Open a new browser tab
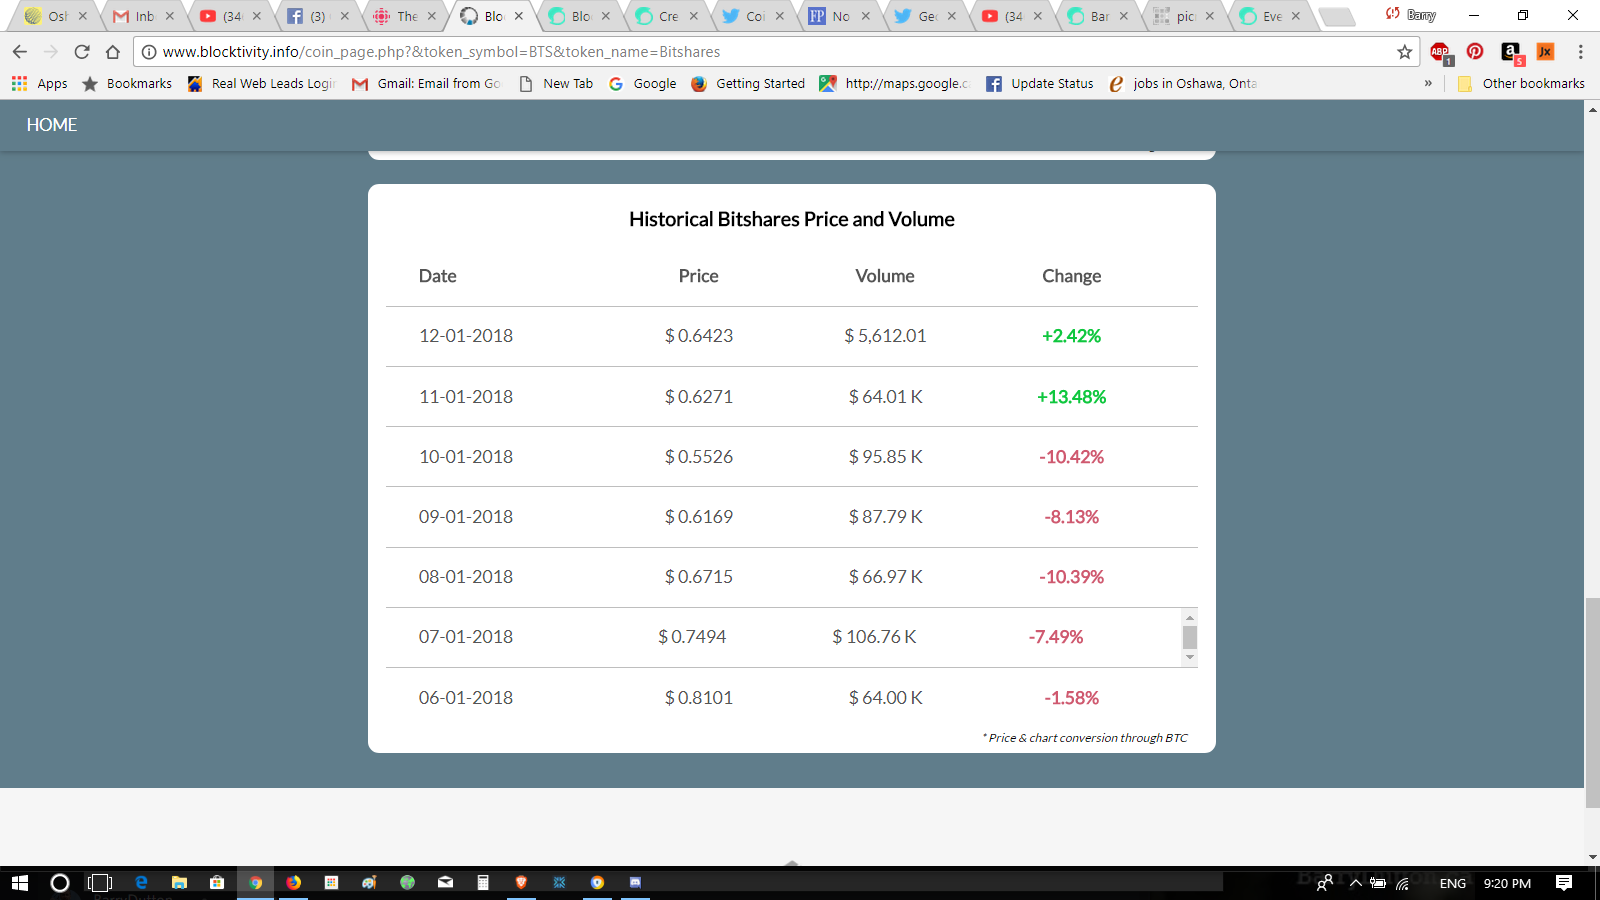This screenshot has width=1600, height=900. pos(1336,16)
